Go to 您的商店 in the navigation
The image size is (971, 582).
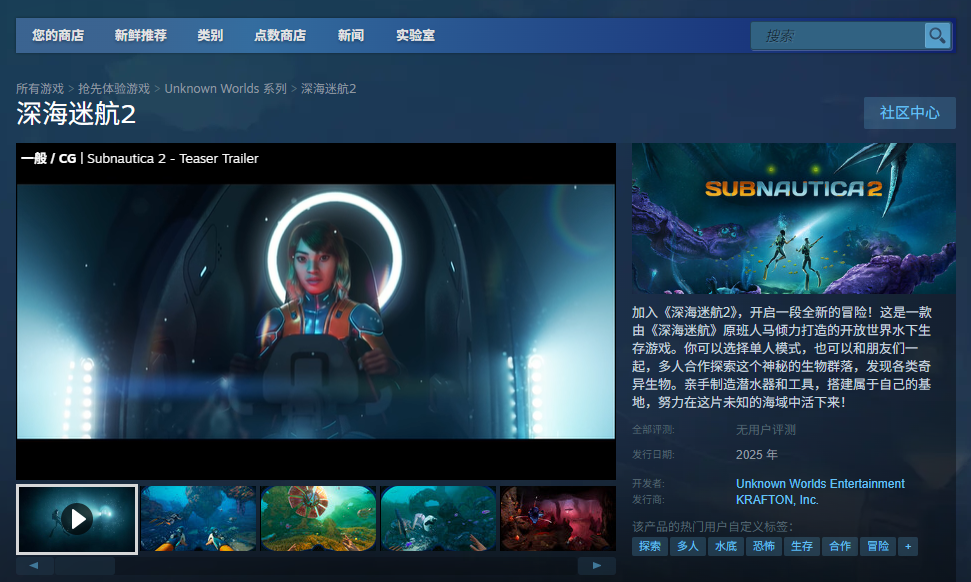point(58,35)
